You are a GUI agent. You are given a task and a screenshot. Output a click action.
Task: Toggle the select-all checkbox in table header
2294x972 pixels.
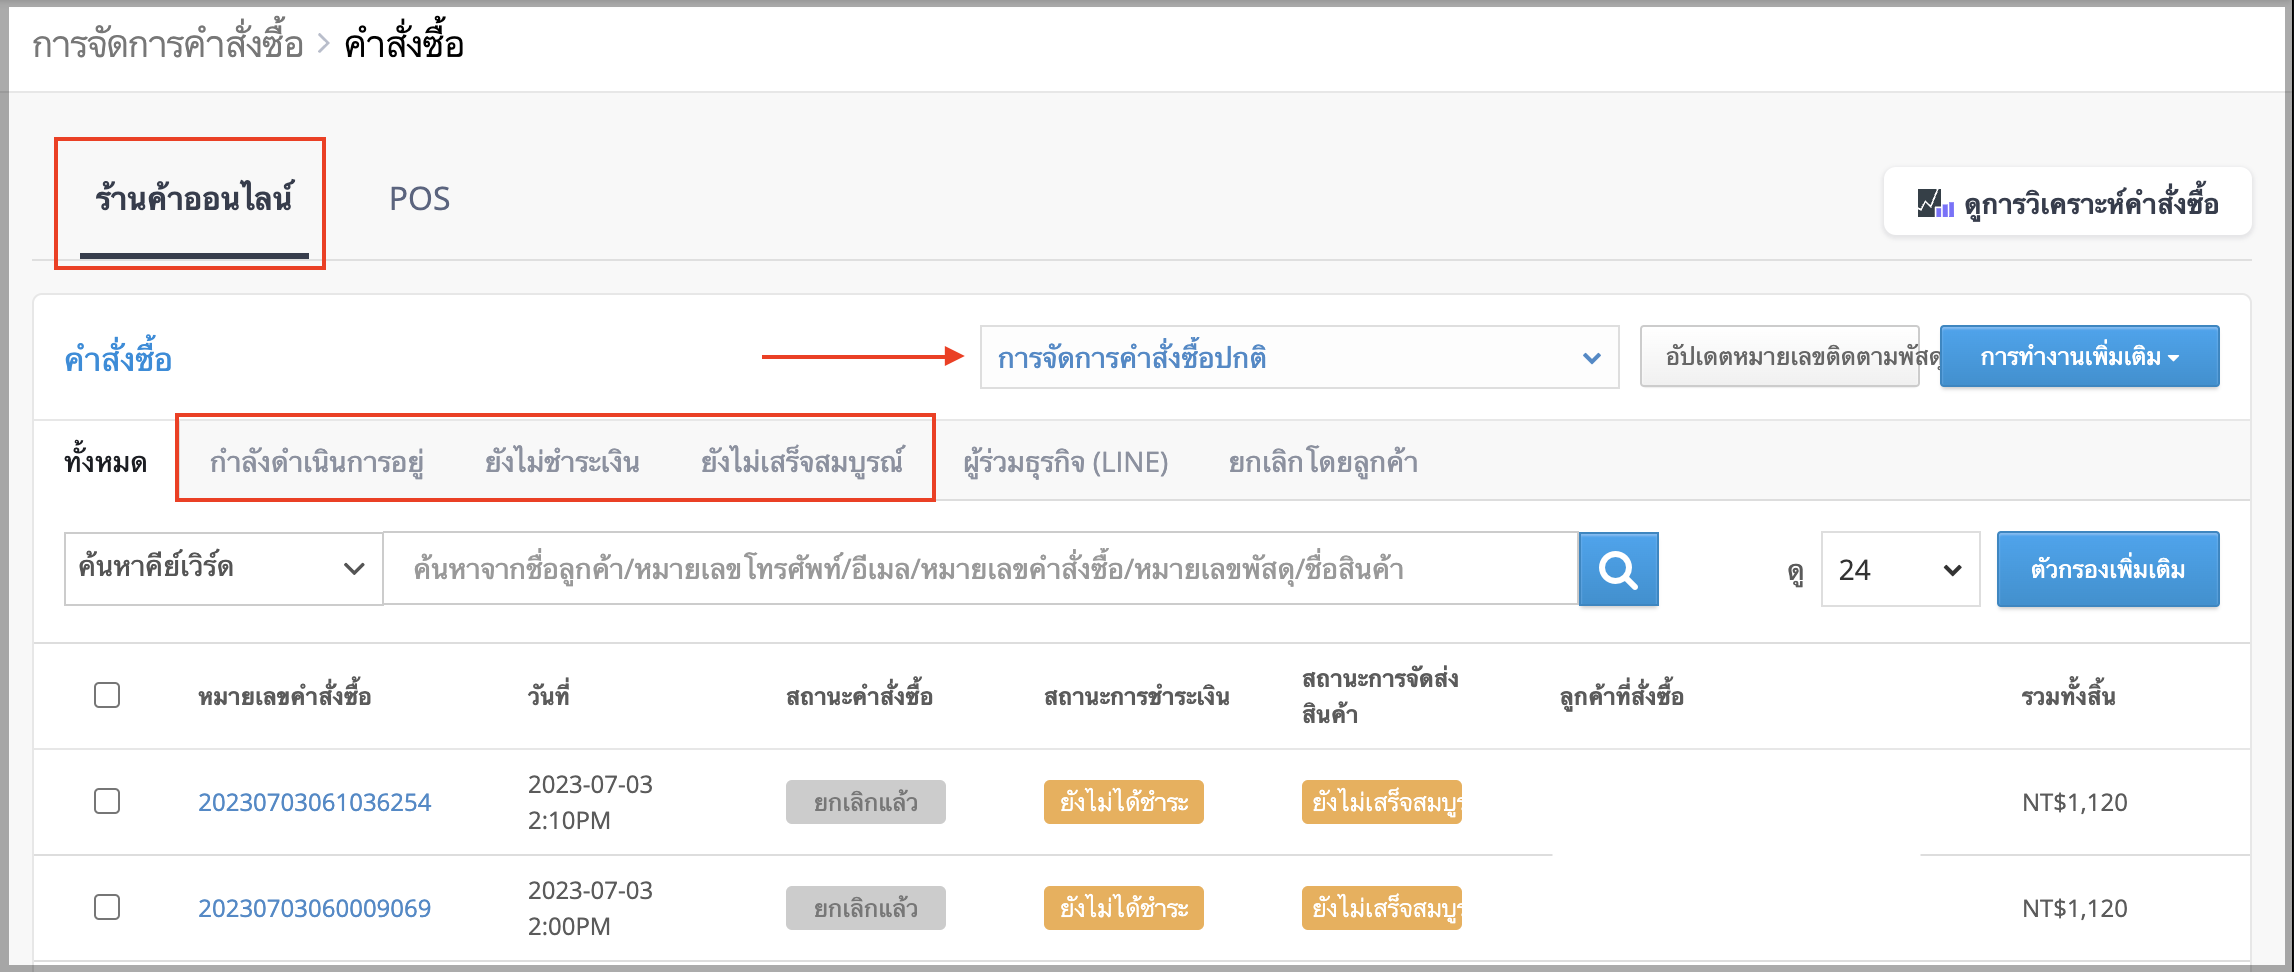(x=107, y=695)
